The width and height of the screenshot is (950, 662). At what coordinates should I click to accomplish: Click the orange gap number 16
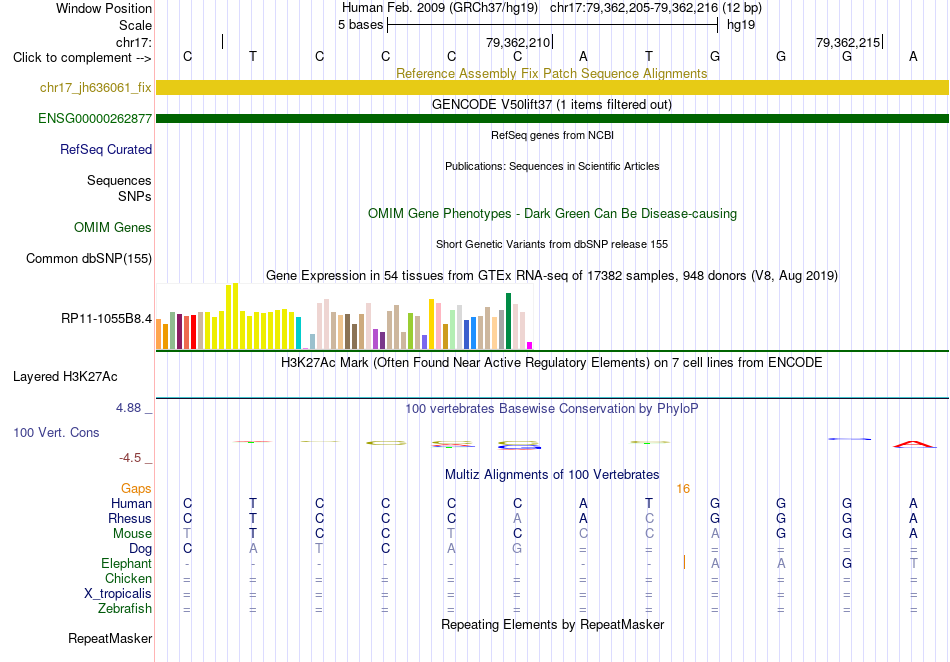(x=683, y=489)
